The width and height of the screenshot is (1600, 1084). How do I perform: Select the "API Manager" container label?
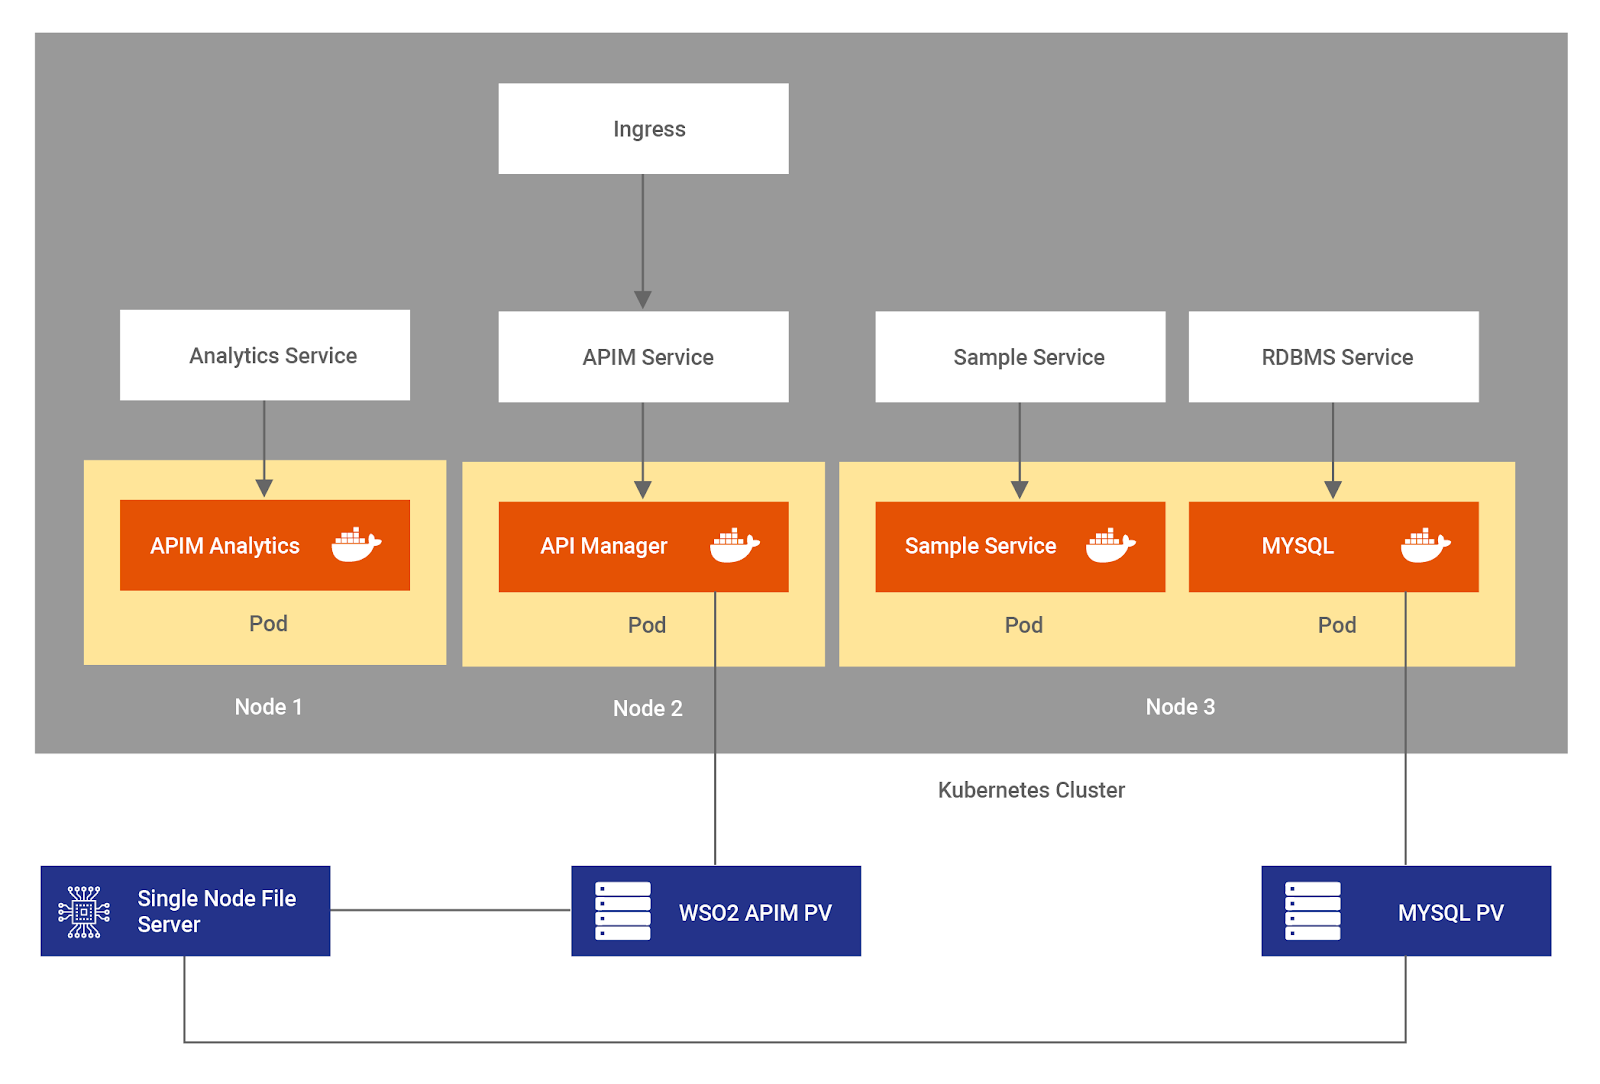point(604,546)
